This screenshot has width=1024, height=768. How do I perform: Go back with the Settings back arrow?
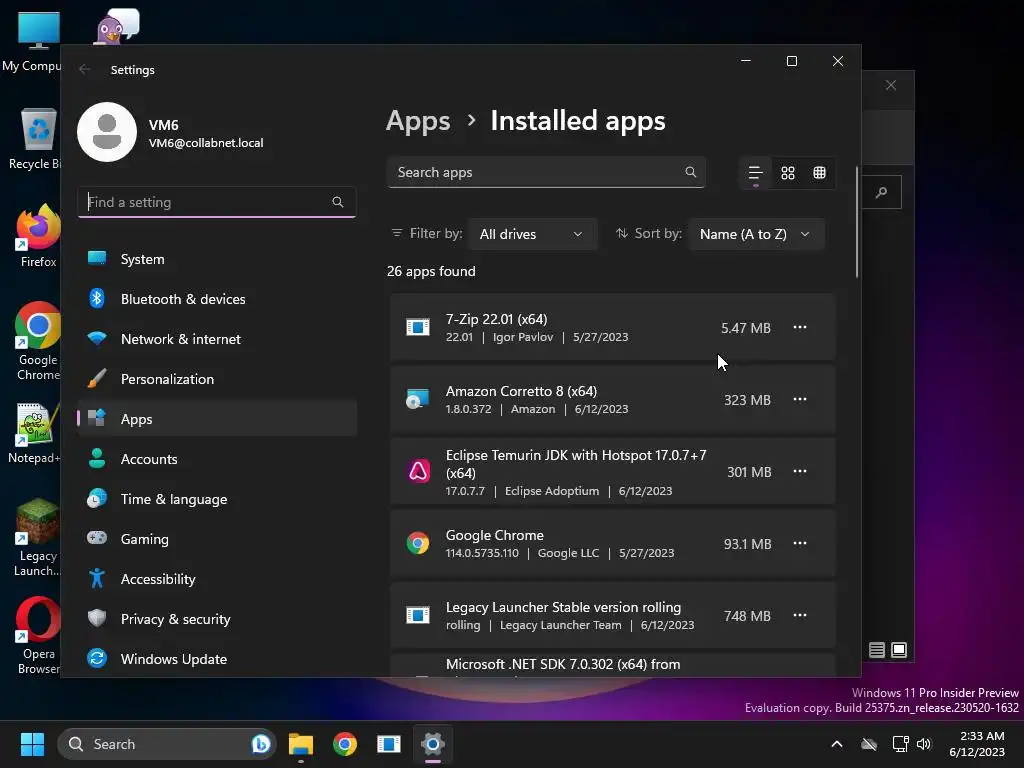(x=84, y=69)
